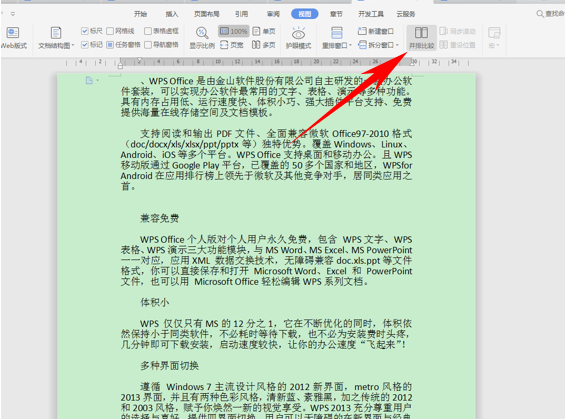Toggle the 导航窗格 navigation pane checkbox
Screen dimensions: 565x420
(148, 45)
